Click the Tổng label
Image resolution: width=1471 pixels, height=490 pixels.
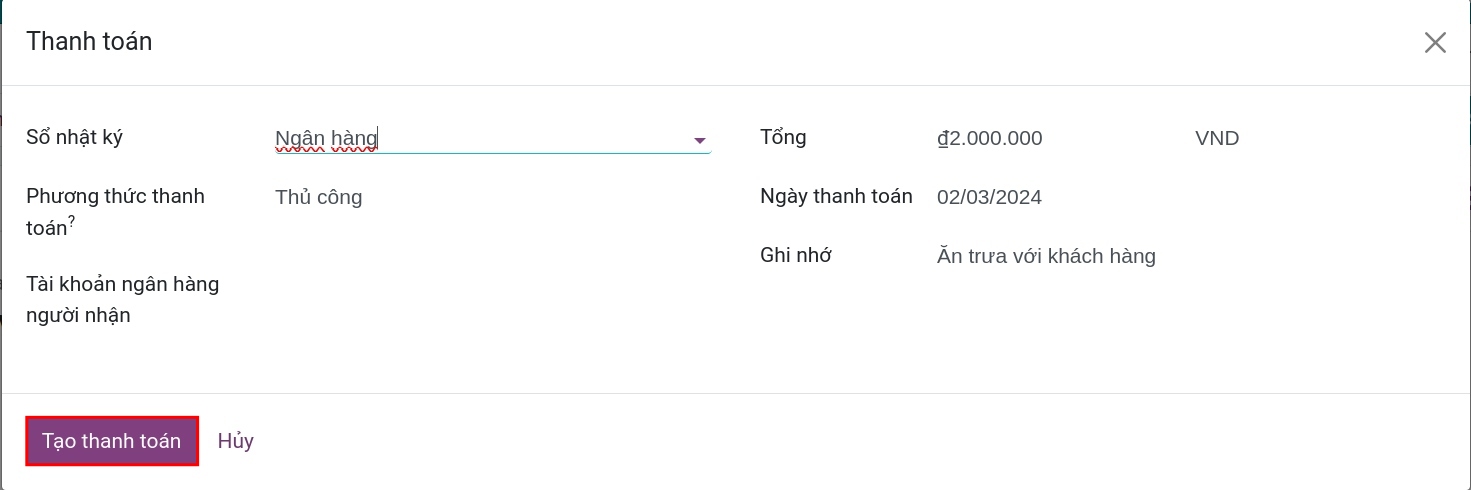point(783,138)
